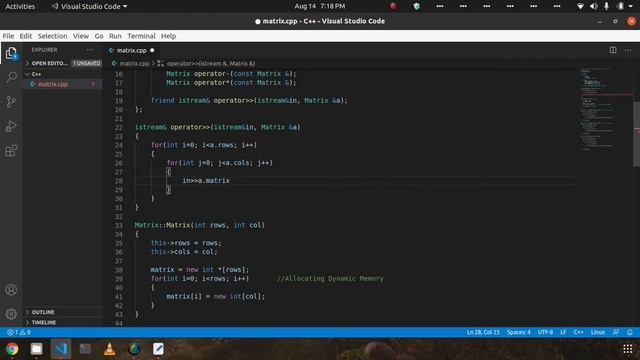640x360 pixels.
Task: Change encoding via UTF-8
Action: click(x=545, y=332)
